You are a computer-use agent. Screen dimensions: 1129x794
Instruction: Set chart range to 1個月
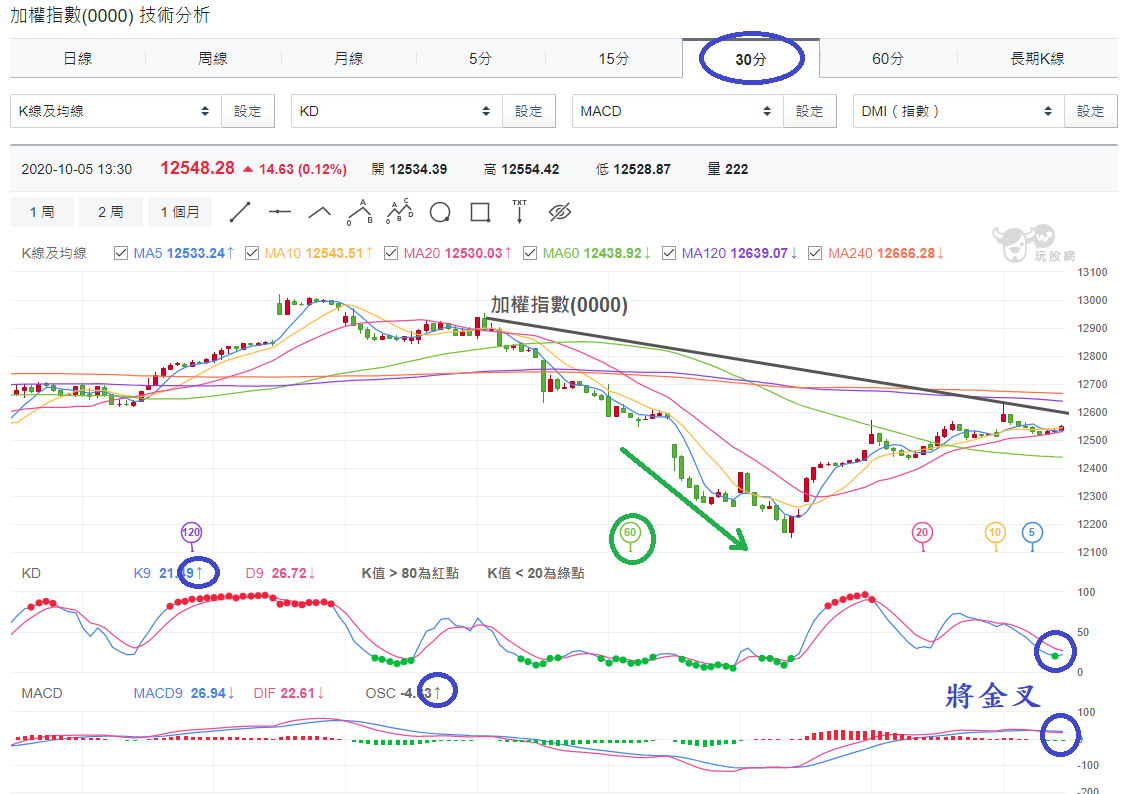180,212
